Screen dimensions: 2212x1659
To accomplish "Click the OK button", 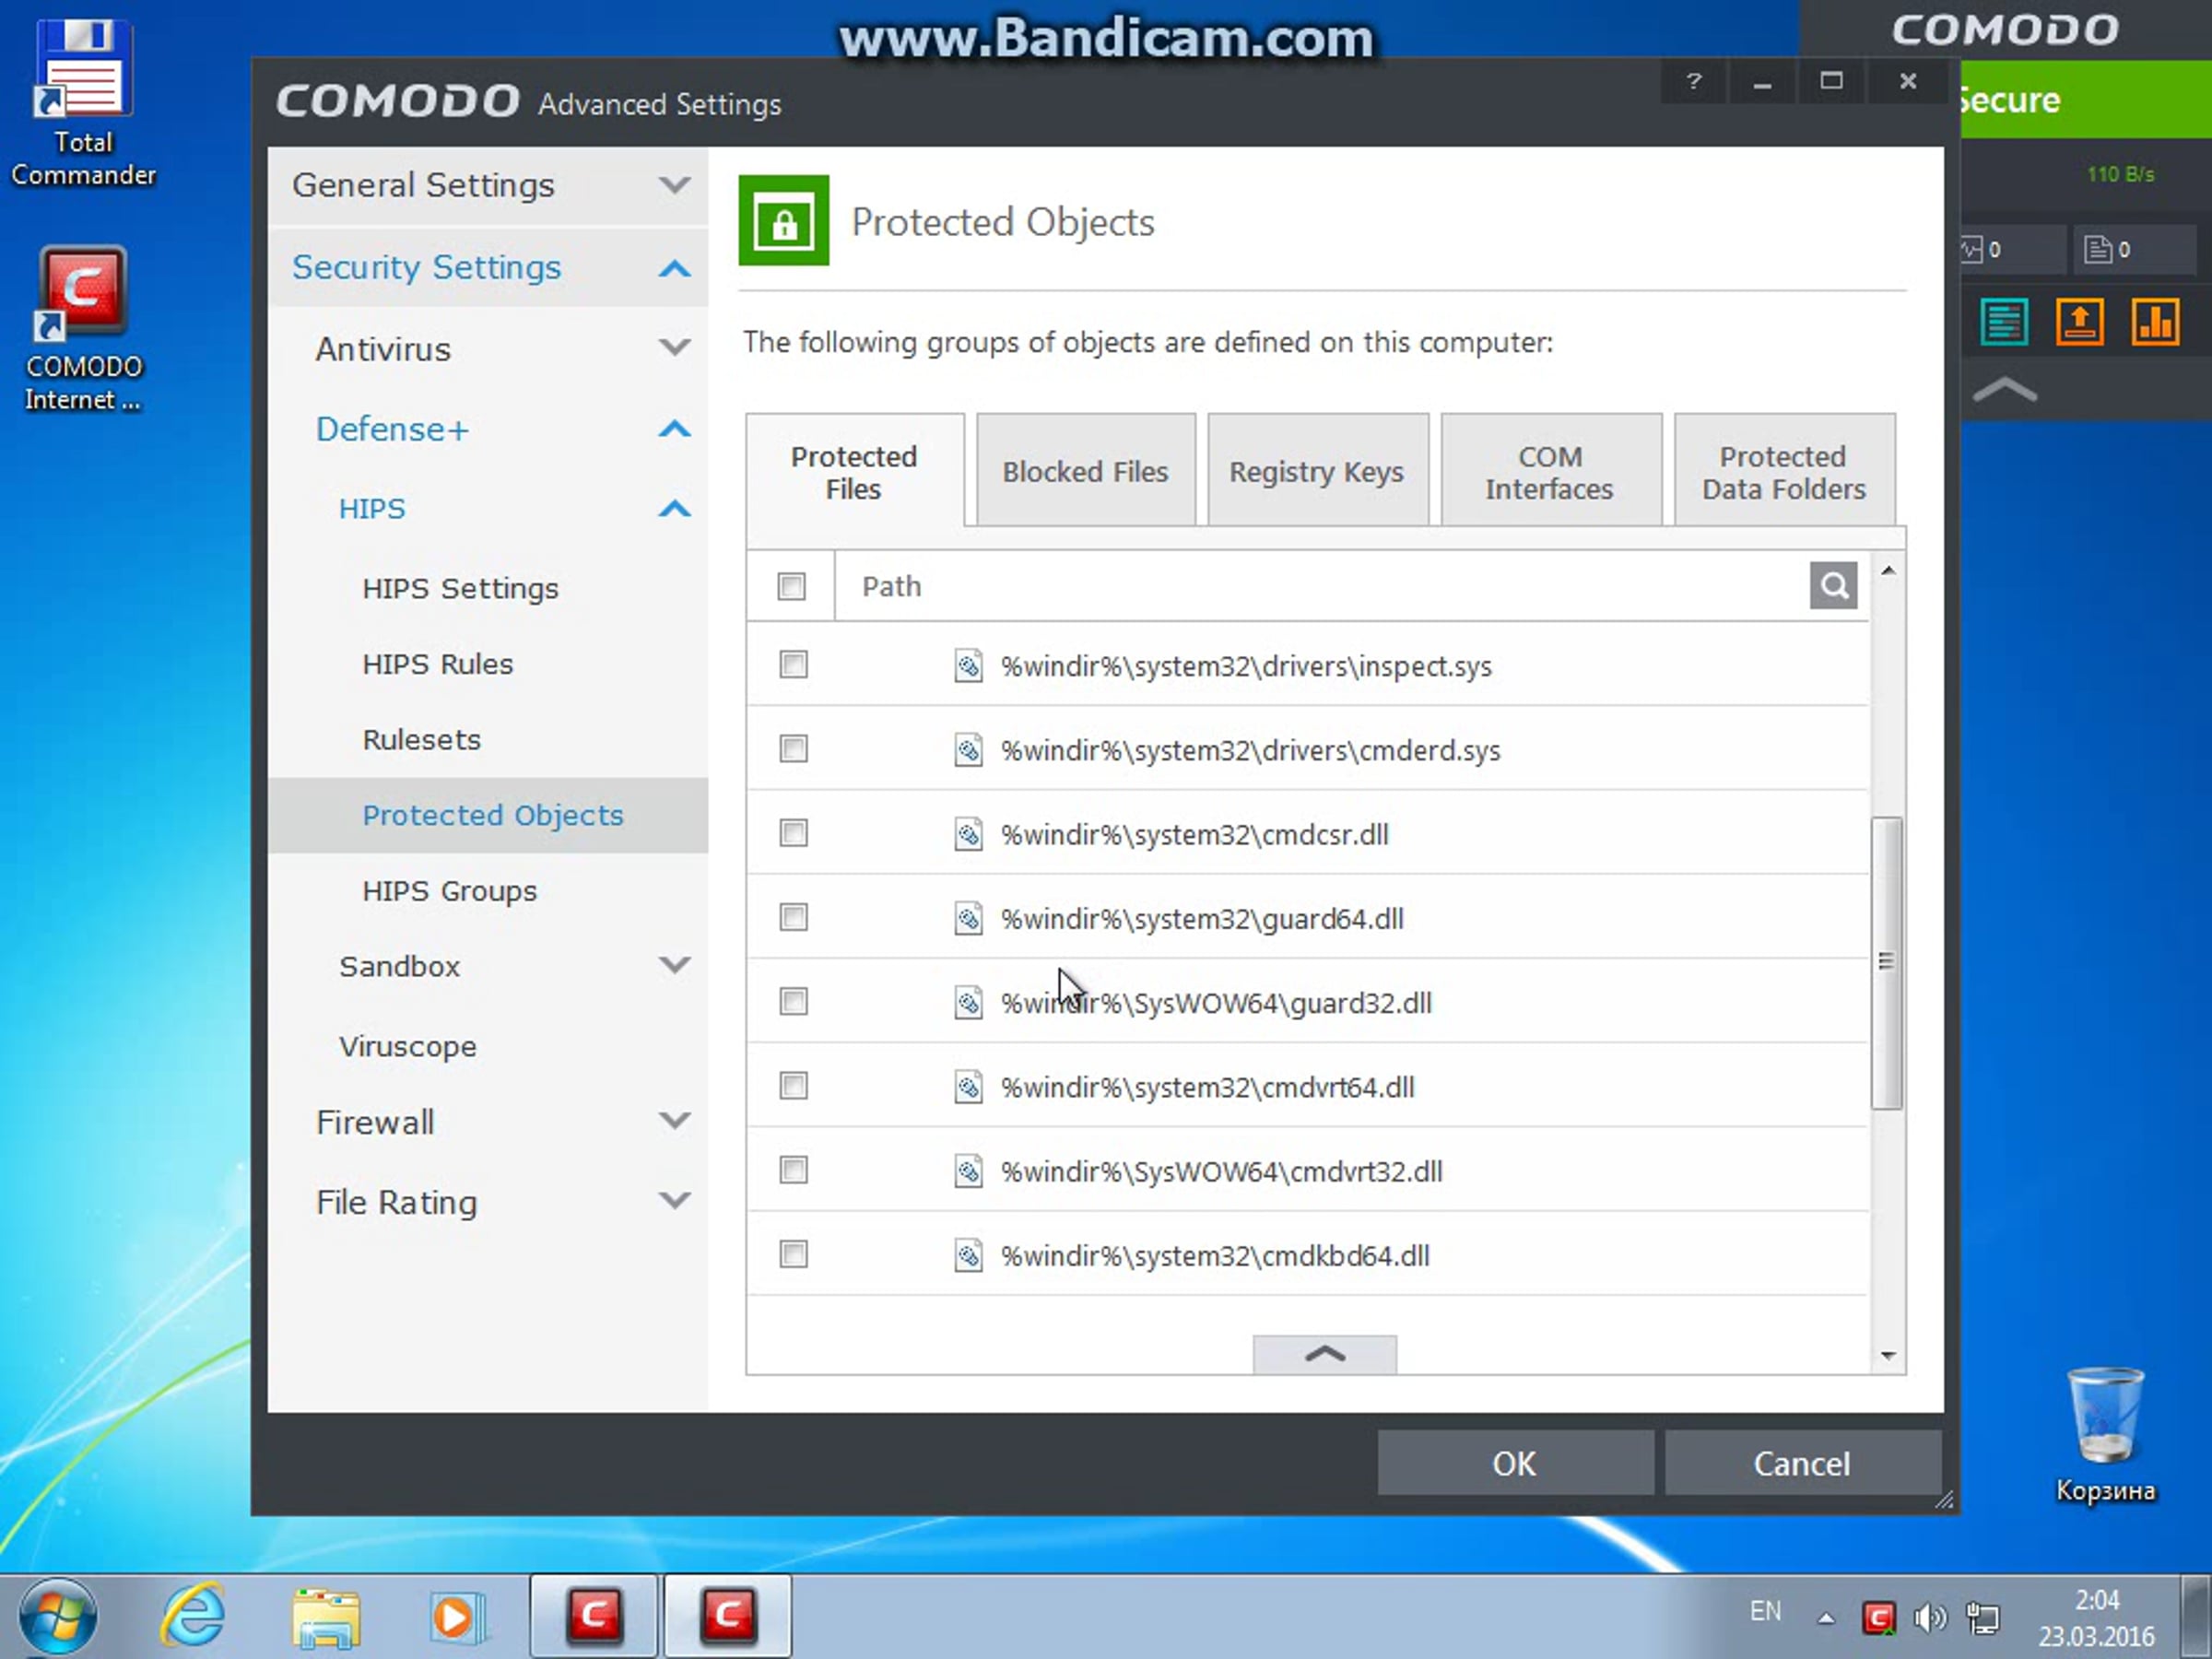I will [1514, 1463].
